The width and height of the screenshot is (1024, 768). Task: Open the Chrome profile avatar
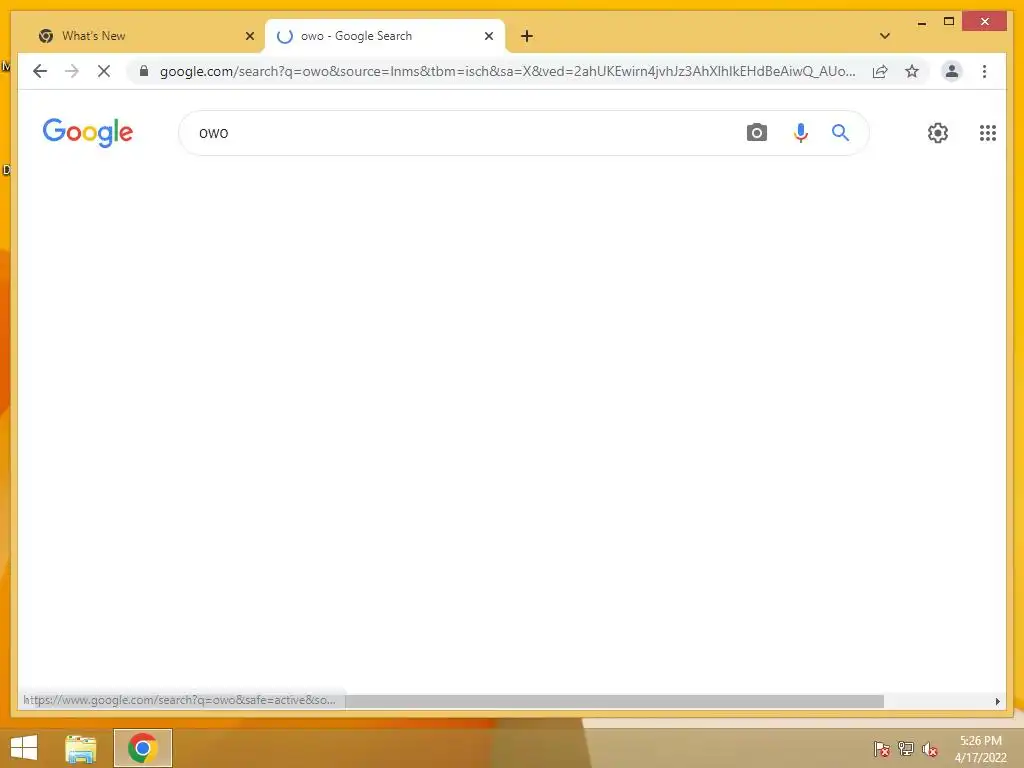[x=952, y=71]
